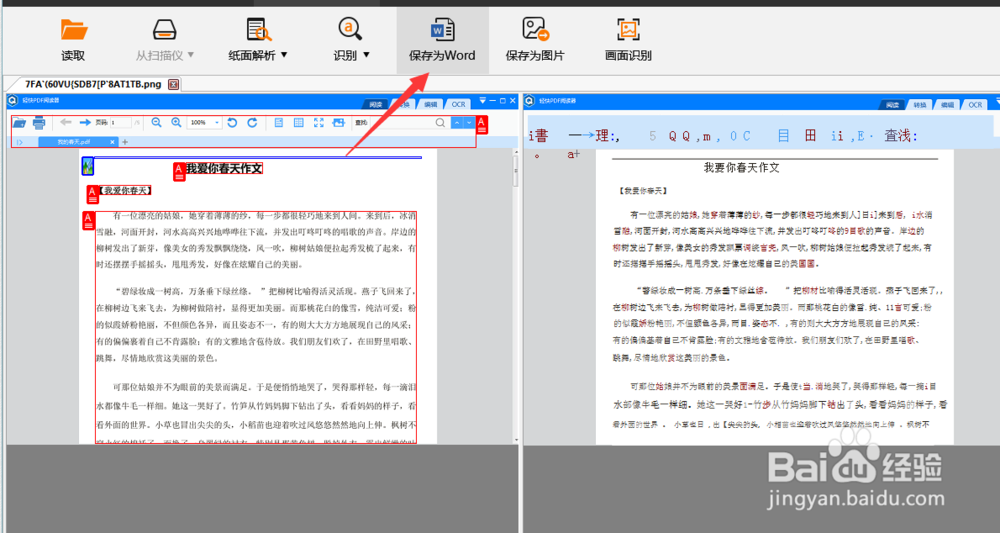
Task: Open the 从扫描仪 scanner dropdown
Action: (x=165, y=40)
